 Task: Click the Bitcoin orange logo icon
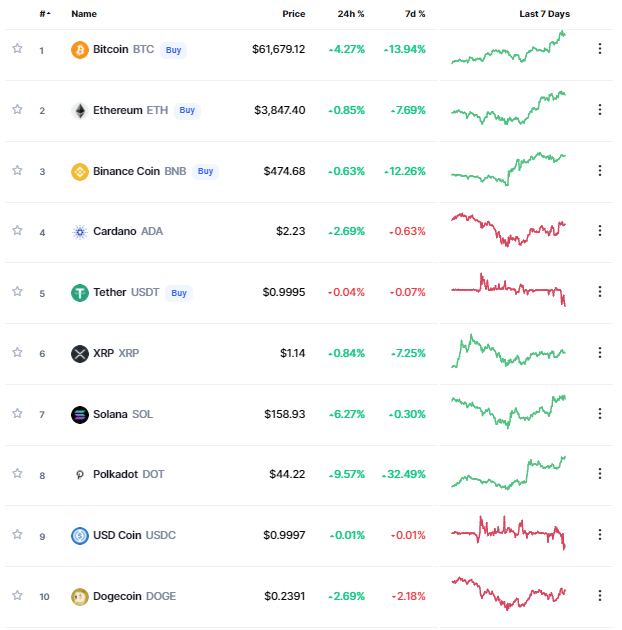80,50
